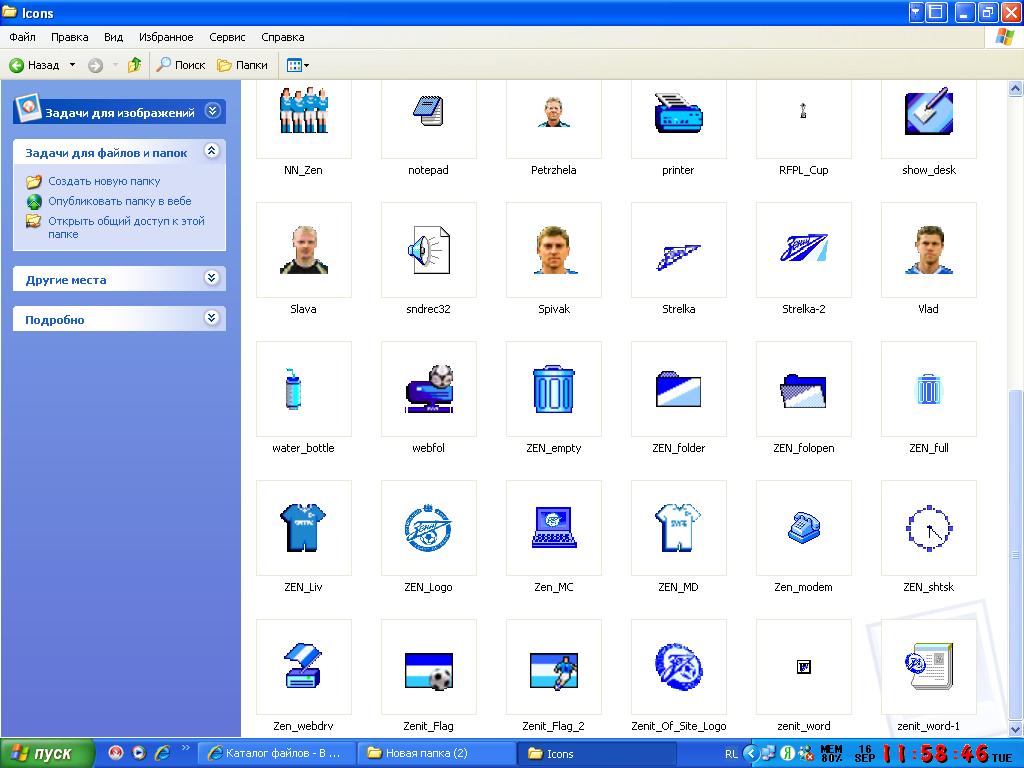
Task: Select the Vlad portrait icon
Action: coord(929,250)
